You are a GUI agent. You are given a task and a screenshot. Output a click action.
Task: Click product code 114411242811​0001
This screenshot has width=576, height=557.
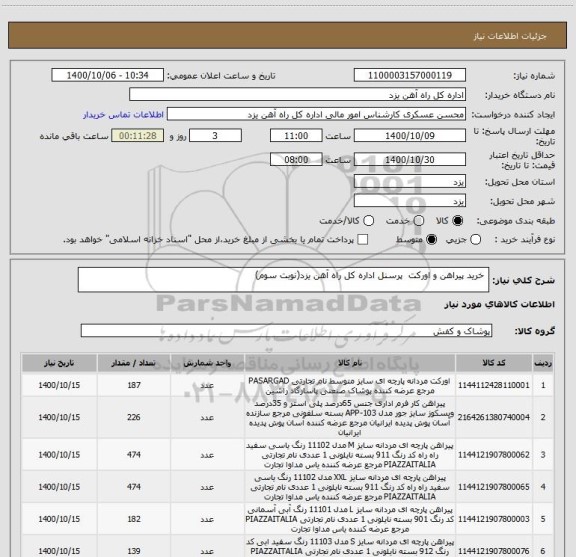494,385
